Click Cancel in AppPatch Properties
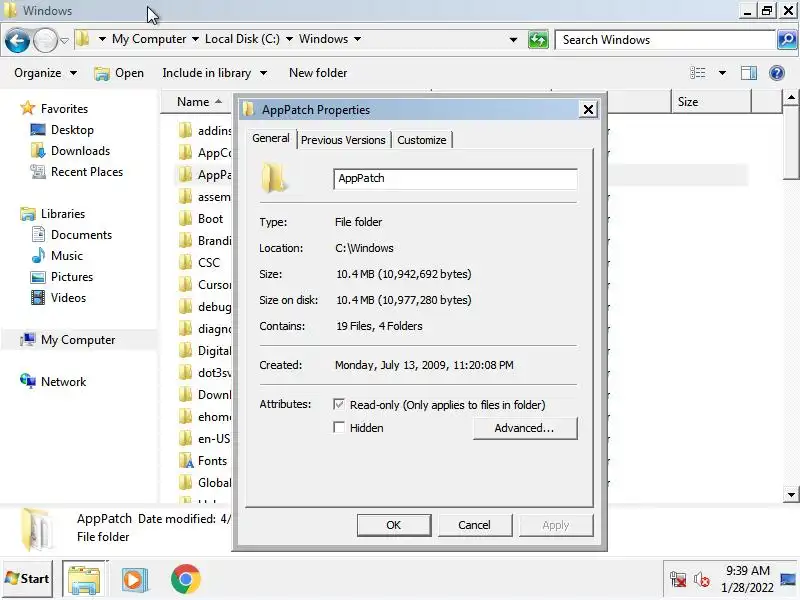800x600 pixels. [x=474, y=525]
